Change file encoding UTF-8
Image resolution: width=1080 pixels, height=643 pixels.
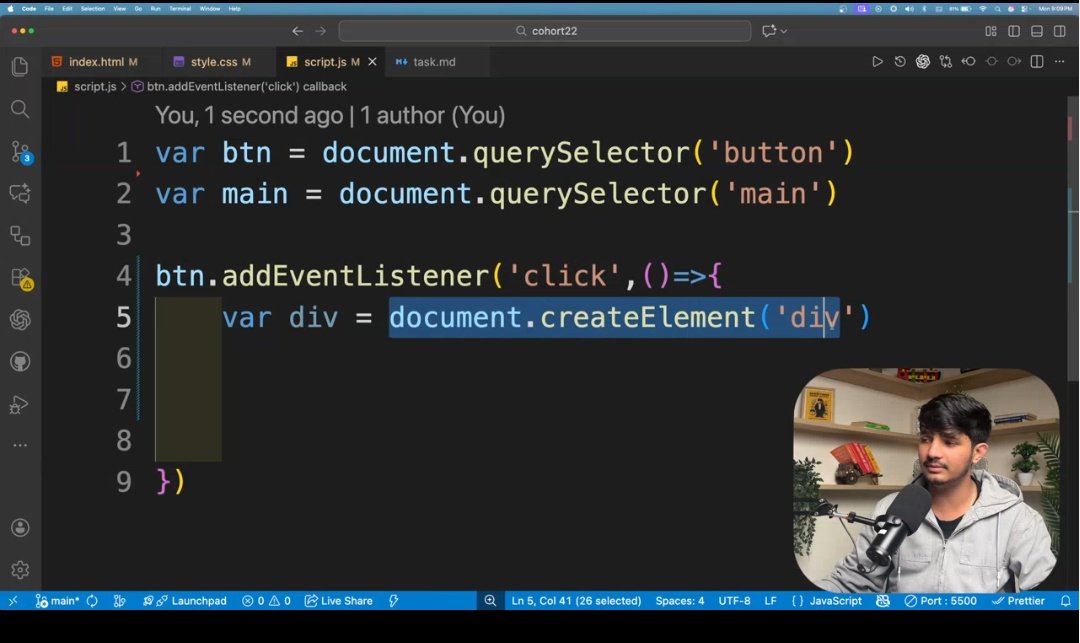734,600
